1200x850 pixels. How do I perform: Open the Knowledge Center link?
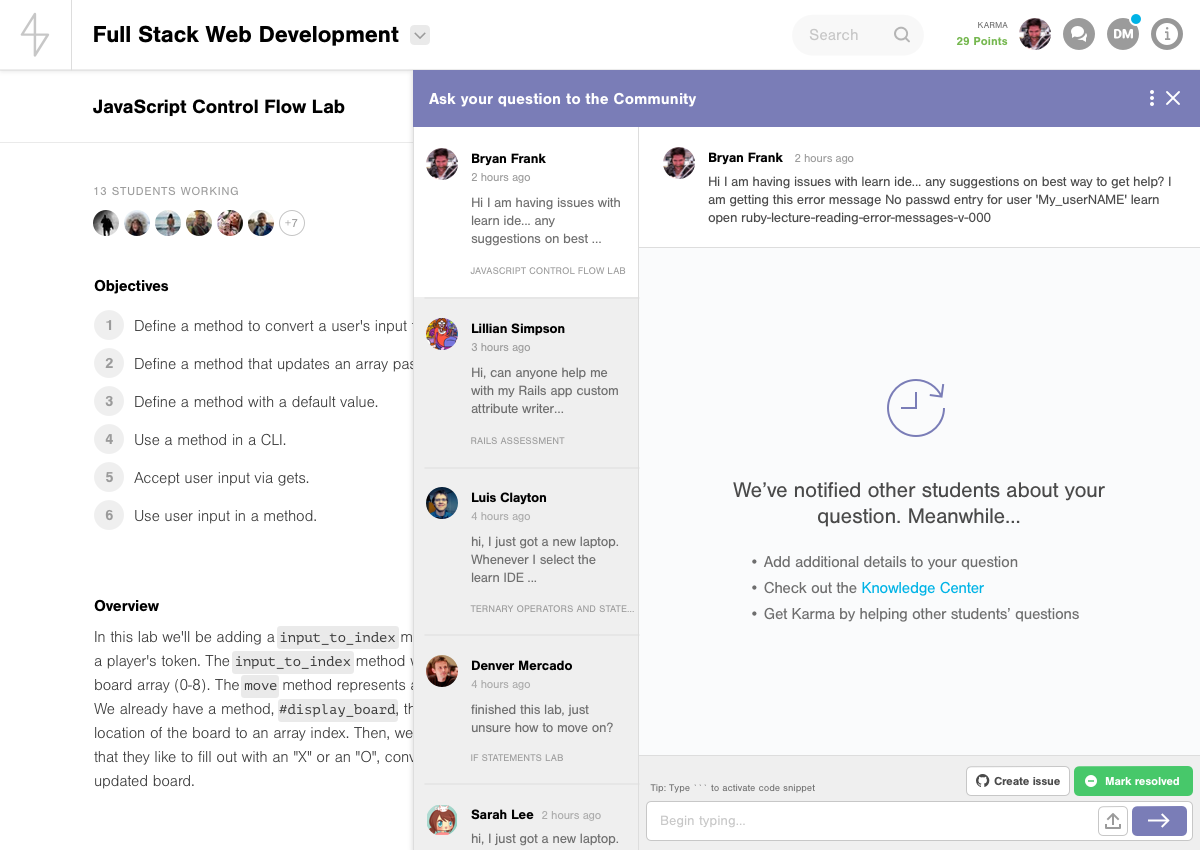coord(922,588)
